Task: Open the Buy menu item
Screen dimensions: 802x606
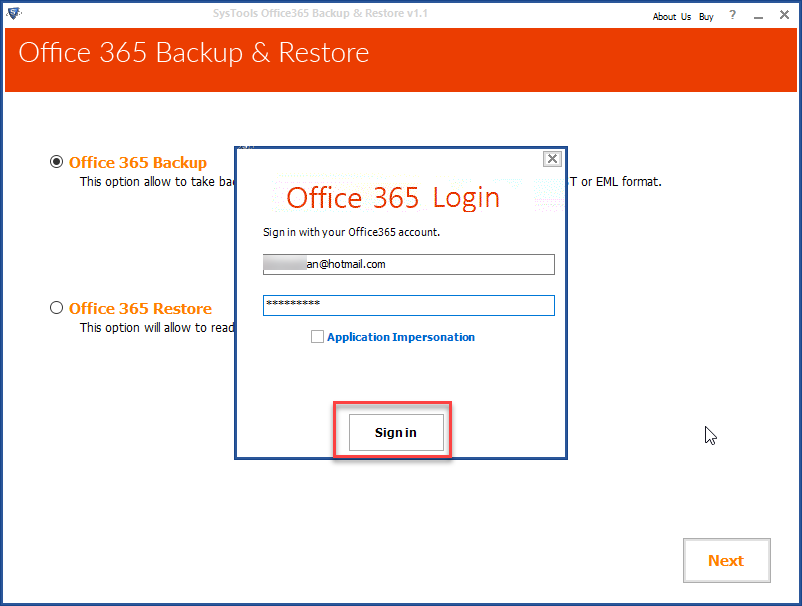Action: tap(706, 16)
